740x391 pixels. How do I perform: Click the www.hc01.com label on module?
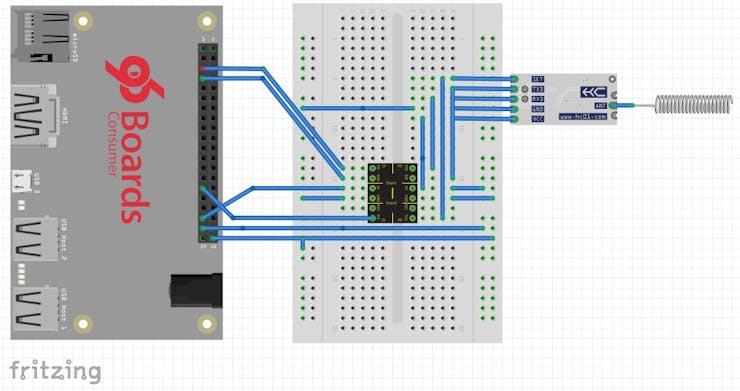pos(583,116)
